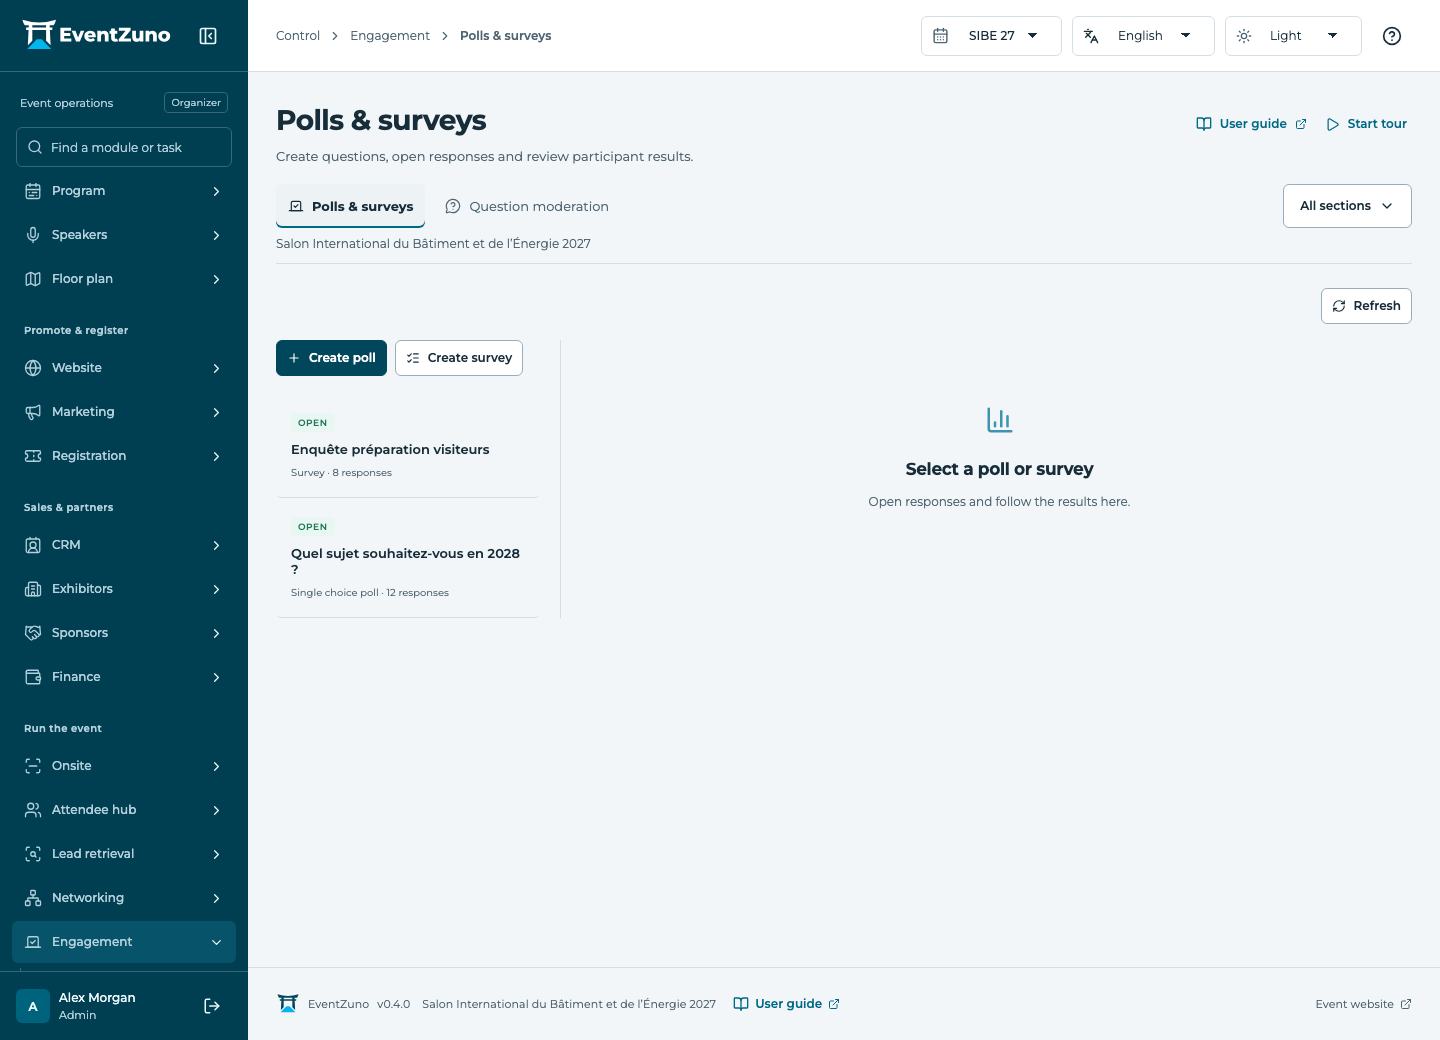Click the Refresh button

click(1366, 306)
